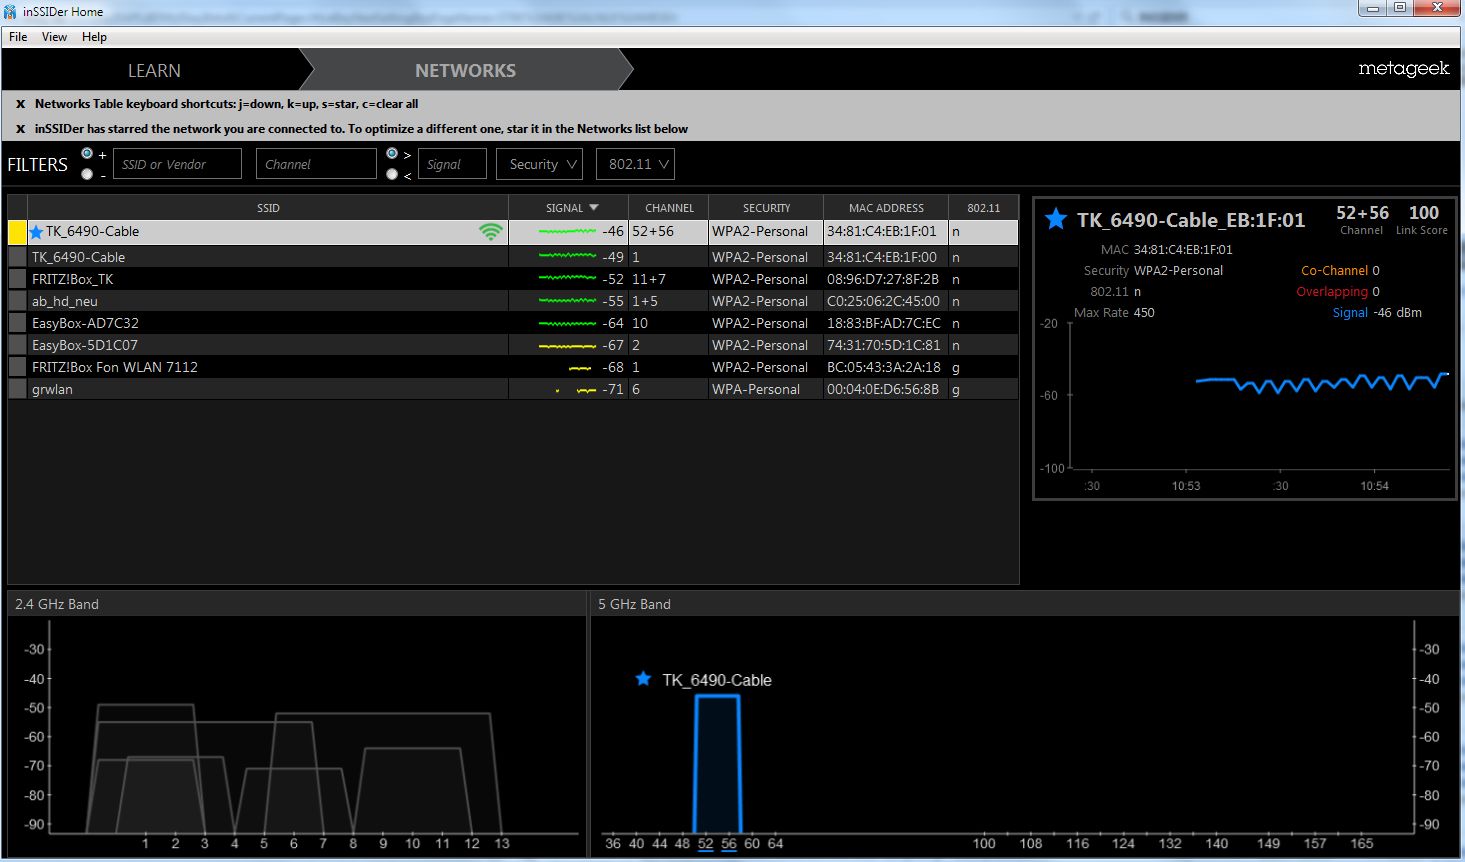
Task: Switch to the NETWORKS tab
Action: coord(466,70)
